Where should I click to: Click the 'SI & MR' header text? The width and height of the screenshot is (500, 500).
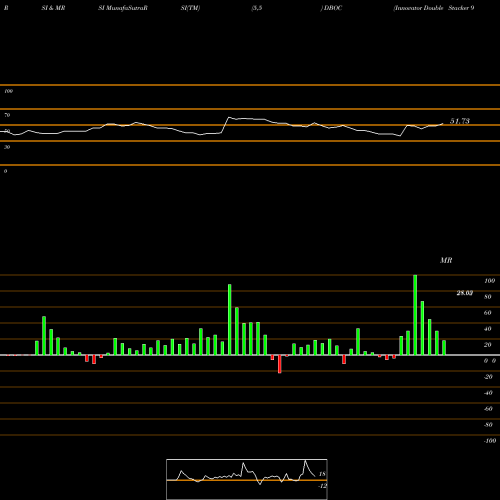(x=53, y=8)
